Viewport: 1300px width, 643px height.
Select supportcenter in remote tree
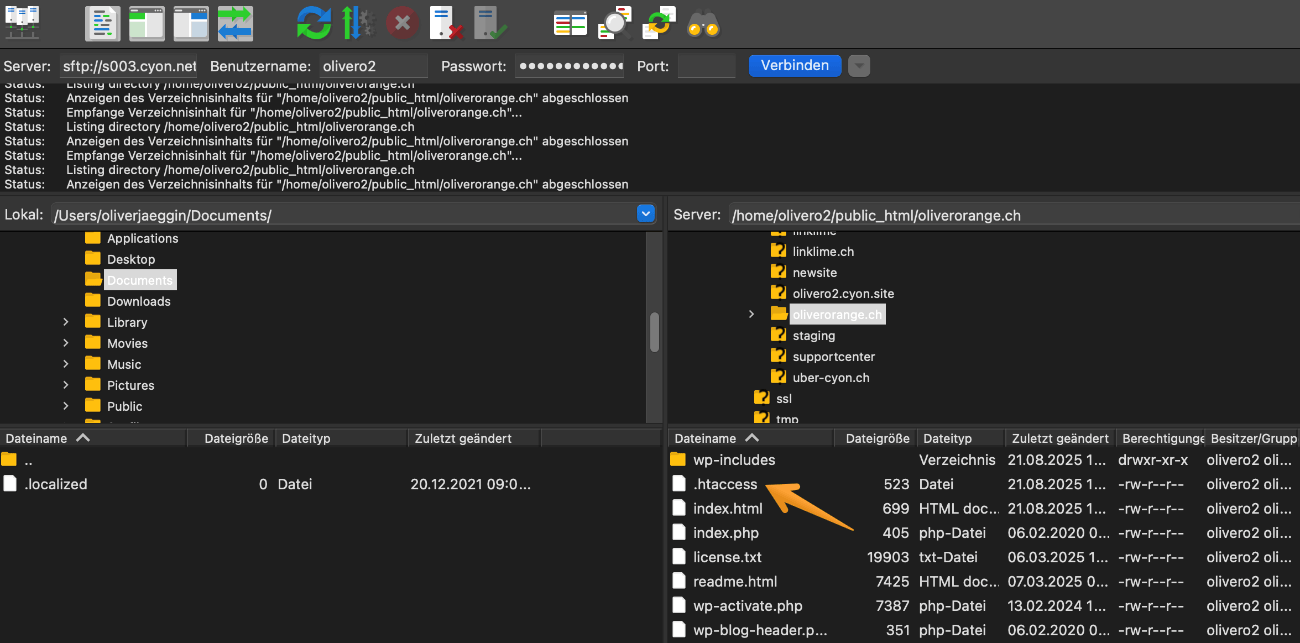[833, 356]
